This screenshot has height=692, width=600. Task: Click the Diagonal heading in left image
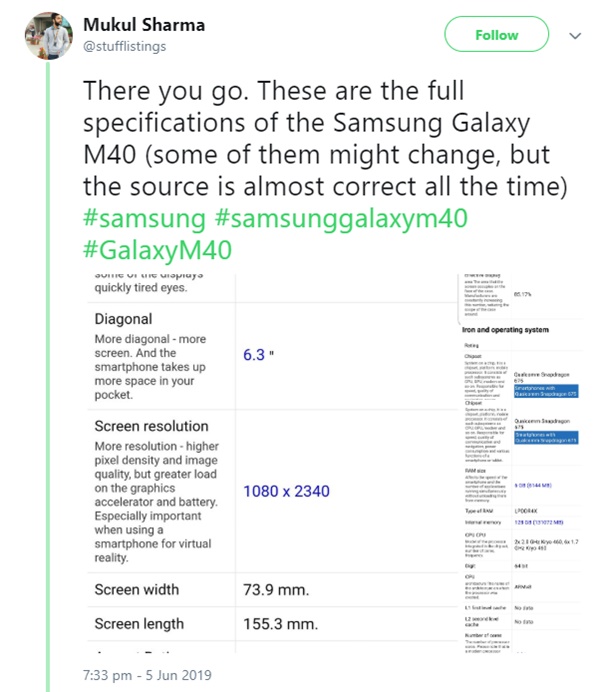[x=123, y=320]
